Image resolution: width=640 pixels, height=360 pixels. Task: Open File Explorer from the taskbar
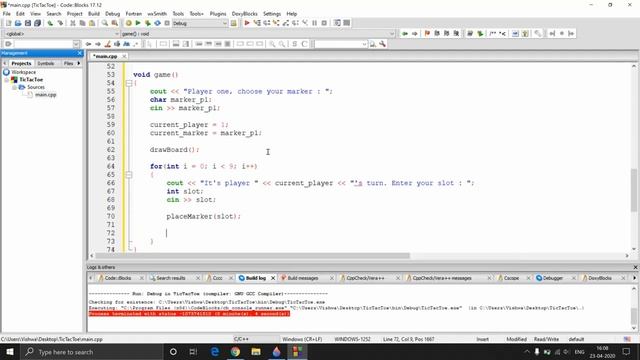click(256, 351)
